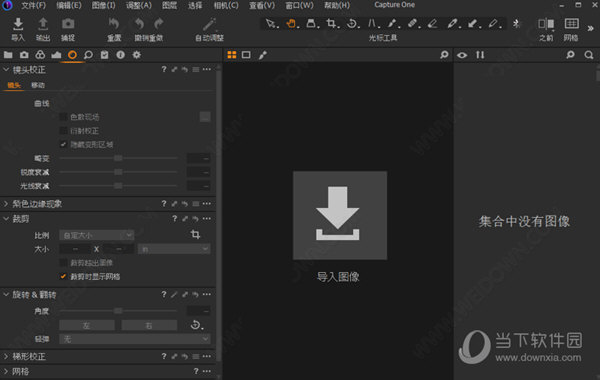Image resolution: width=600 pixels, height=380 pixels.
Task: Open the 文件(F) menu
Action: pos(33,5)
